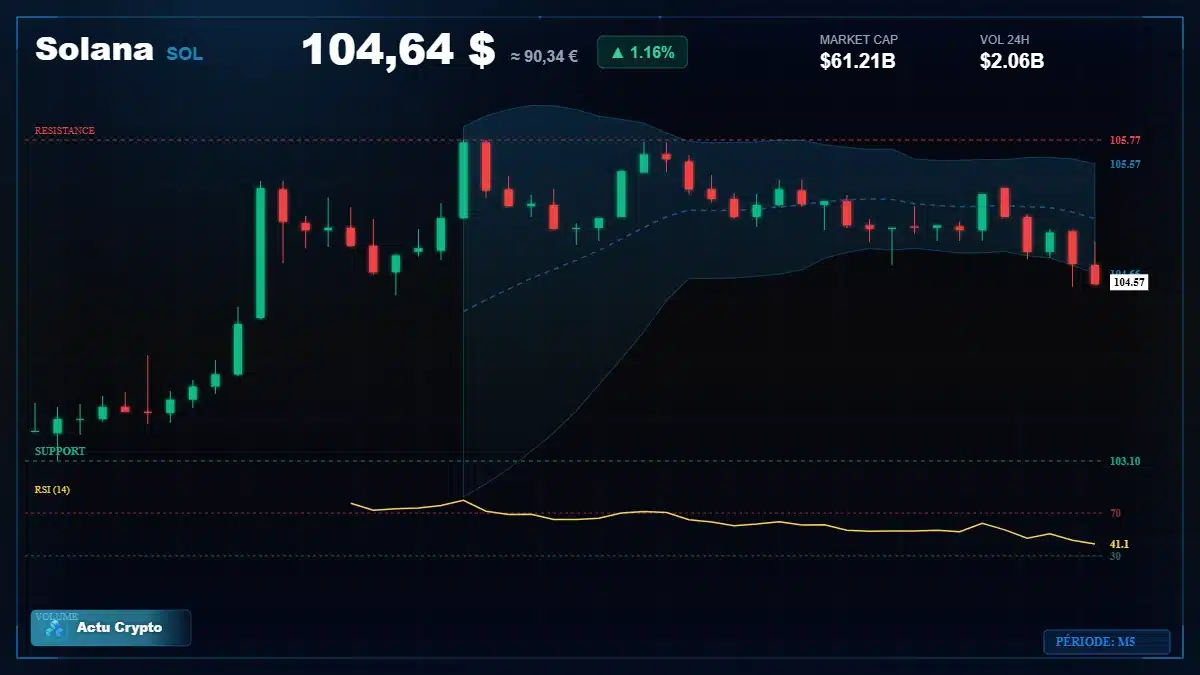
Task: Click the $61.21B market cap value
Action: tap(857, 61)
